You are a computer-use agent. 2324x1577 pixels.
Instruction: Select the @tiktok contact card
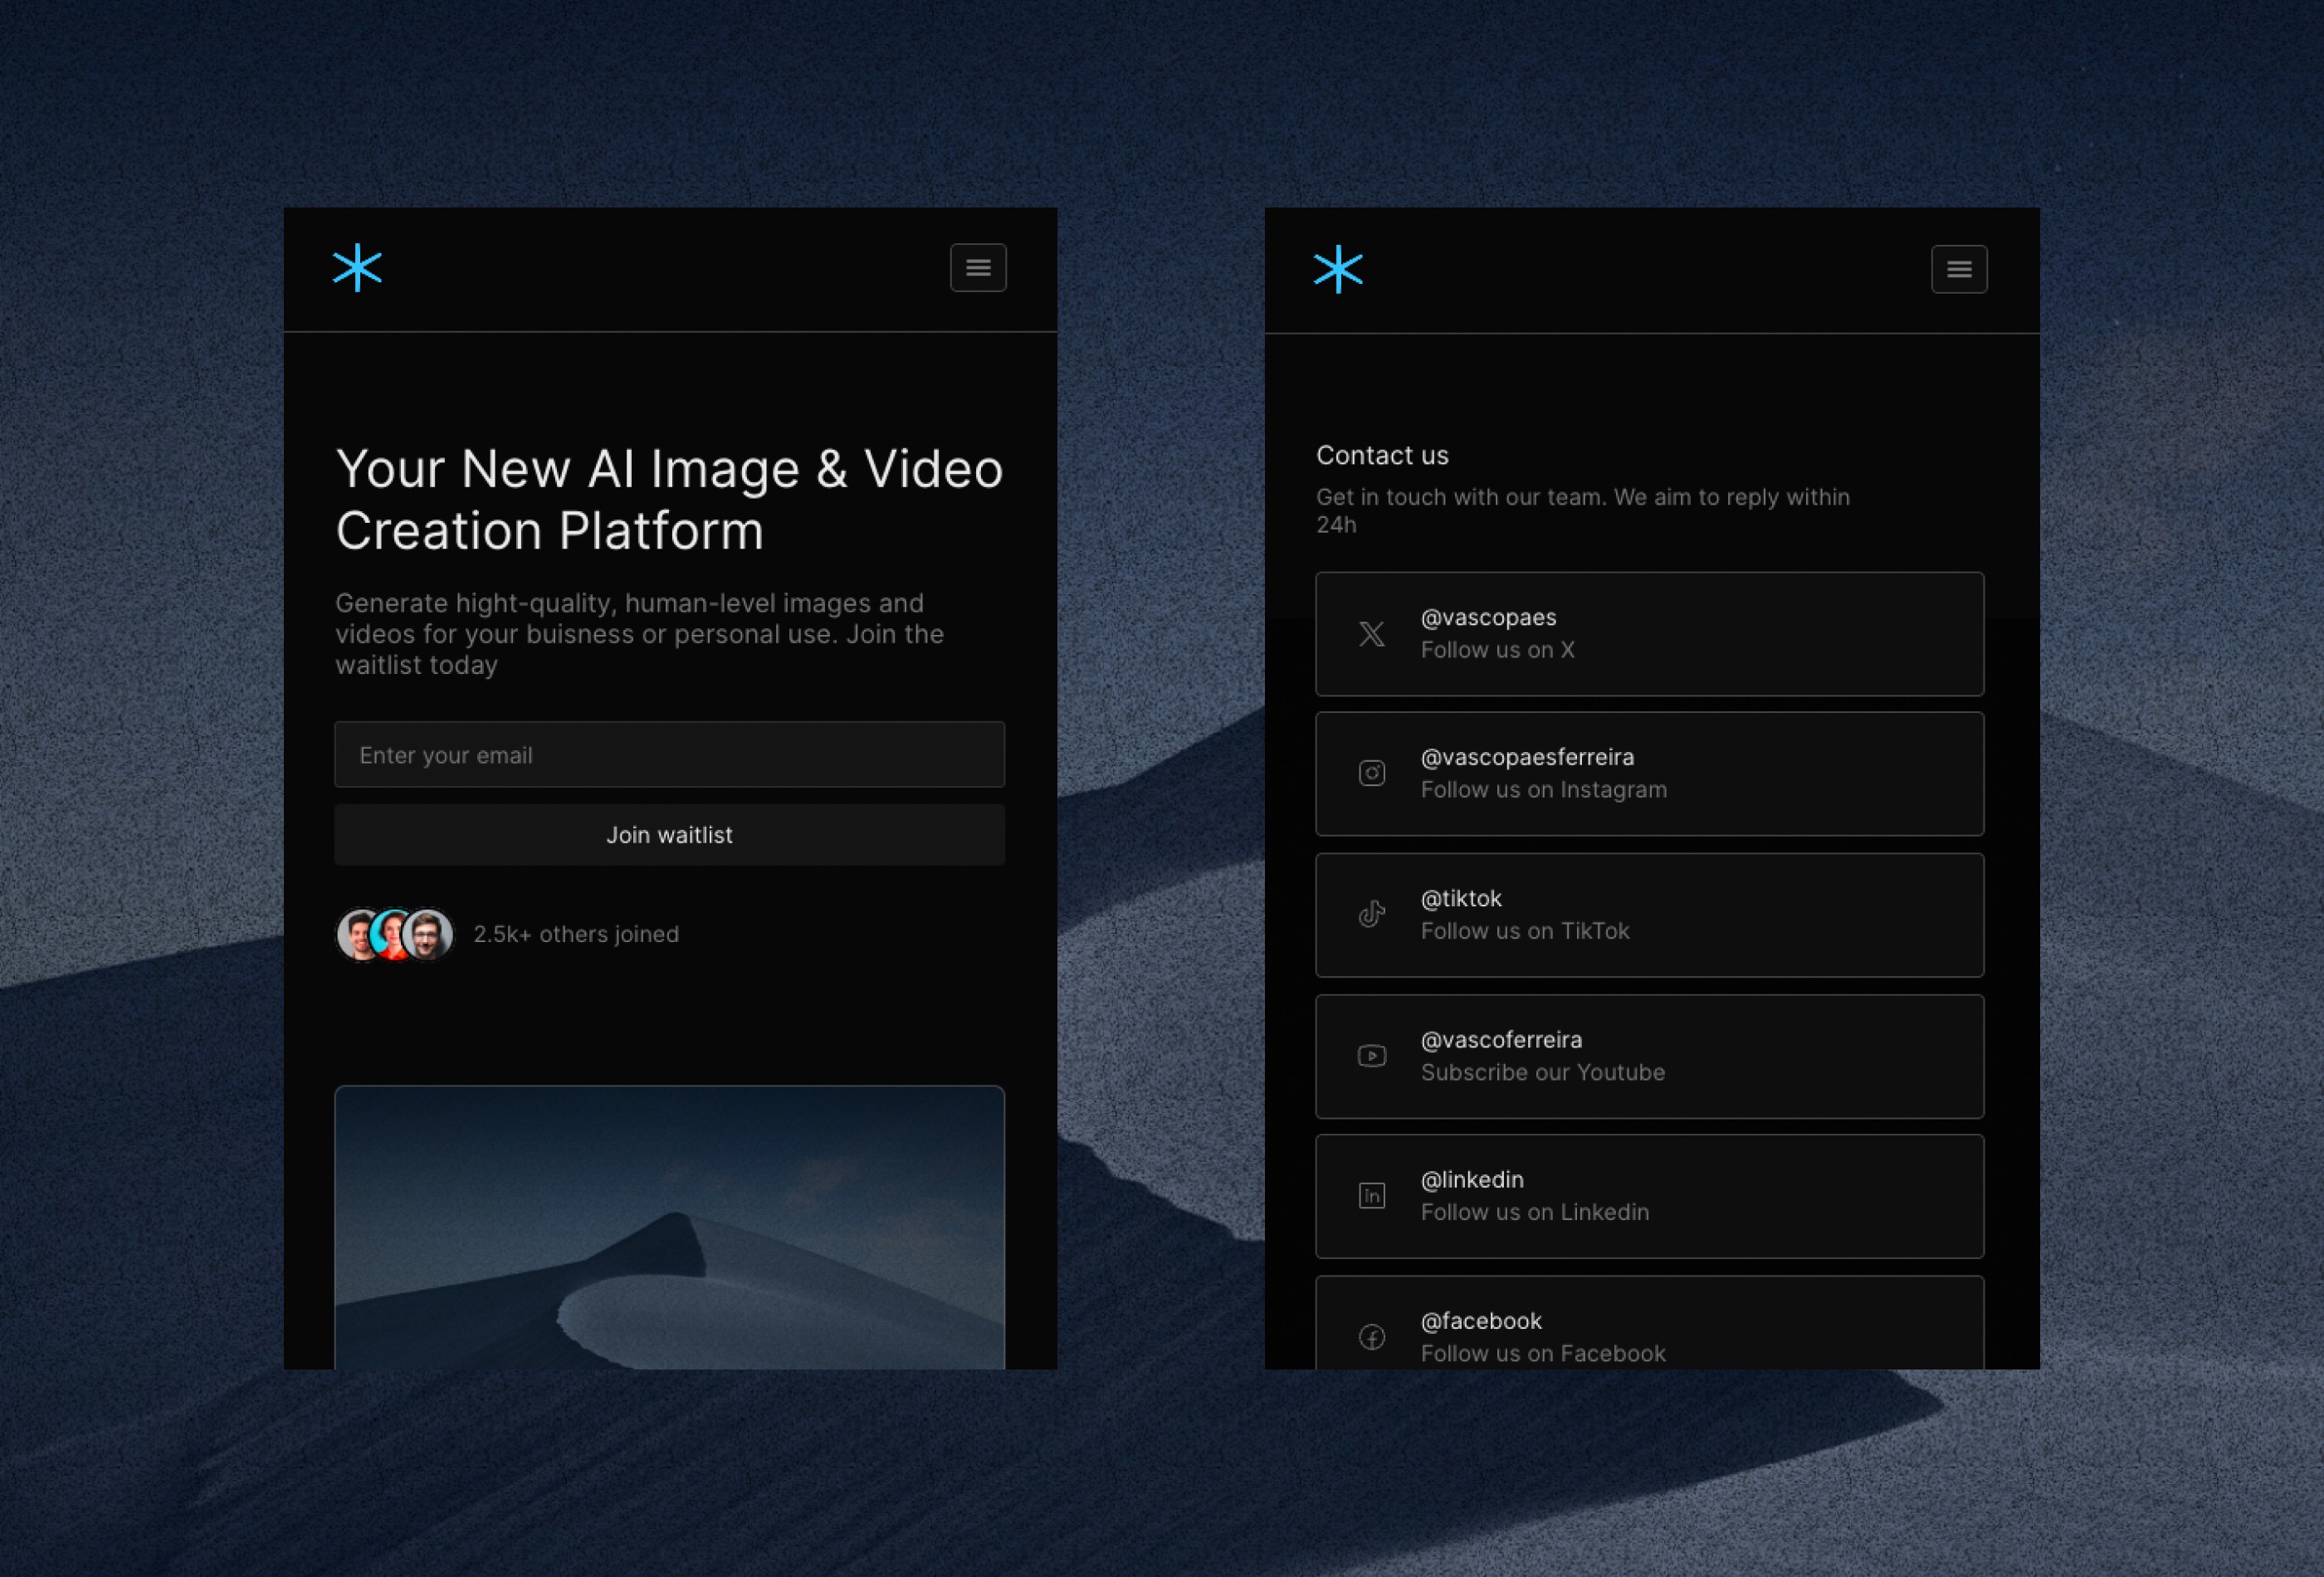tap(1649, 914)
